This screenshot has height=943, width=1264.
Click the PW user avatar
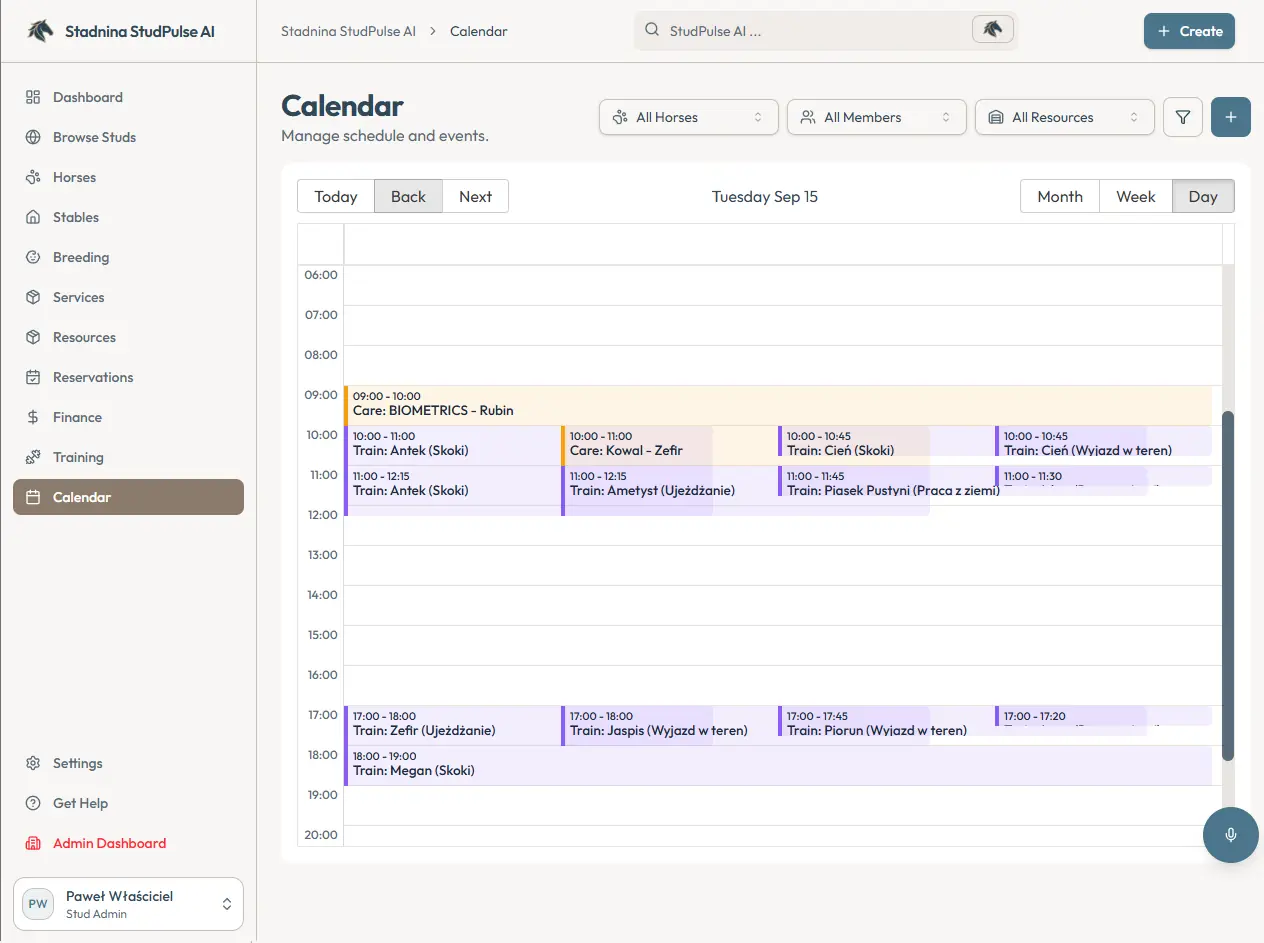tap(38, 904)
